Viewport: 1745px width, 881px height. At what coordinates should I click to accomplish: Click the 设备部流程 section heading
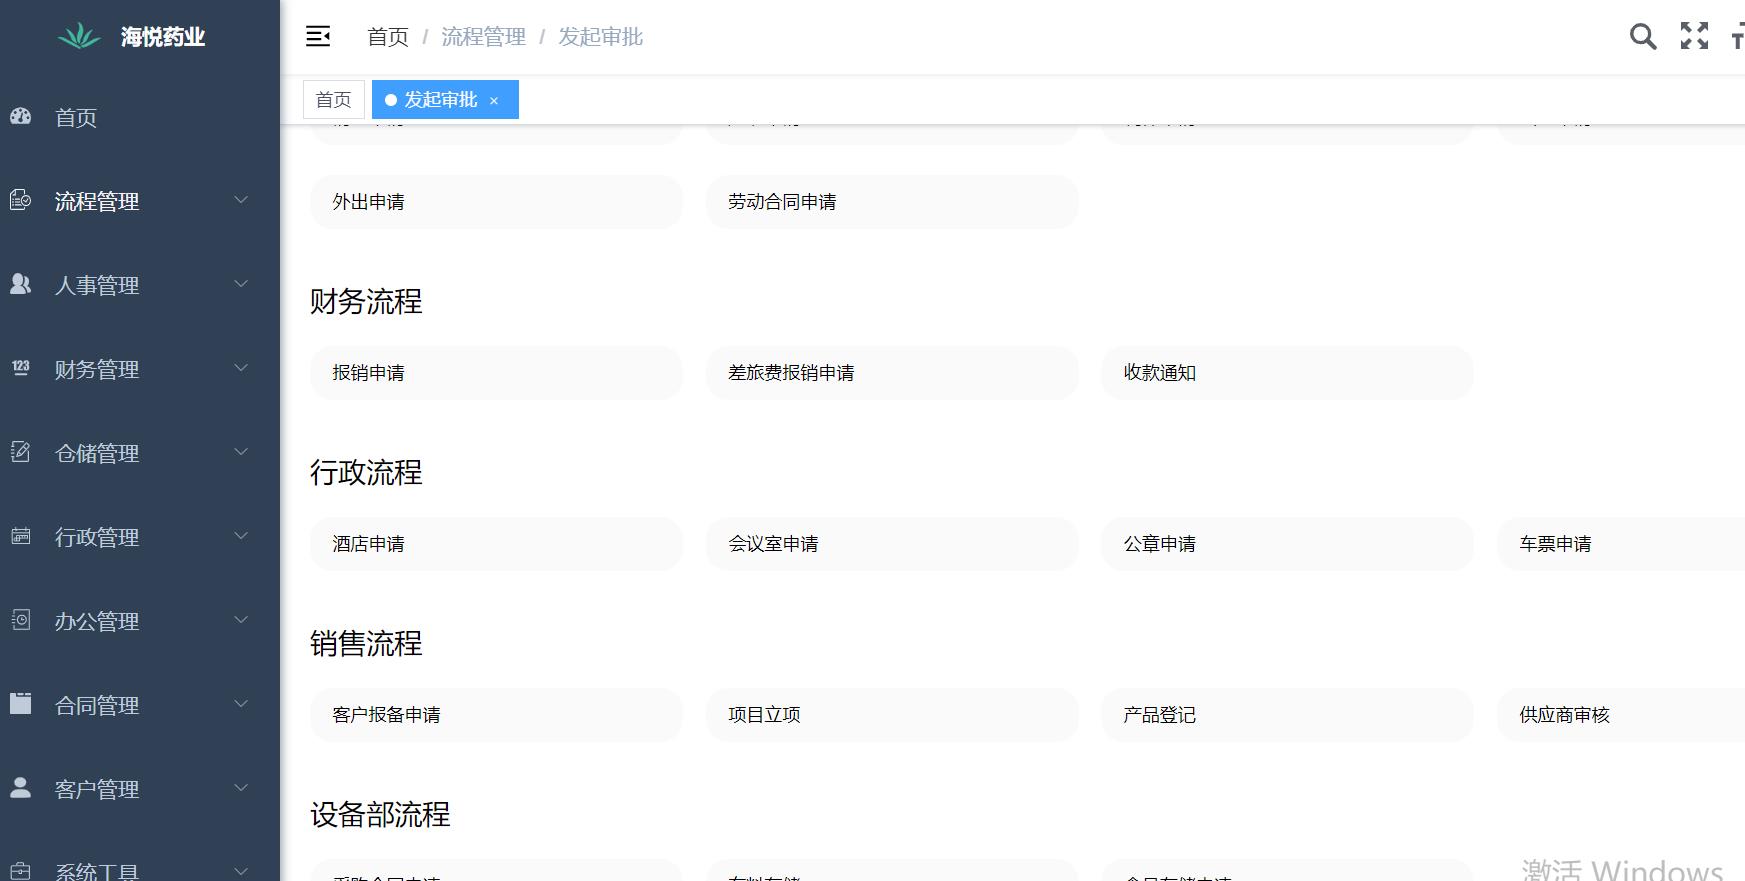click(x=380, y=815)
